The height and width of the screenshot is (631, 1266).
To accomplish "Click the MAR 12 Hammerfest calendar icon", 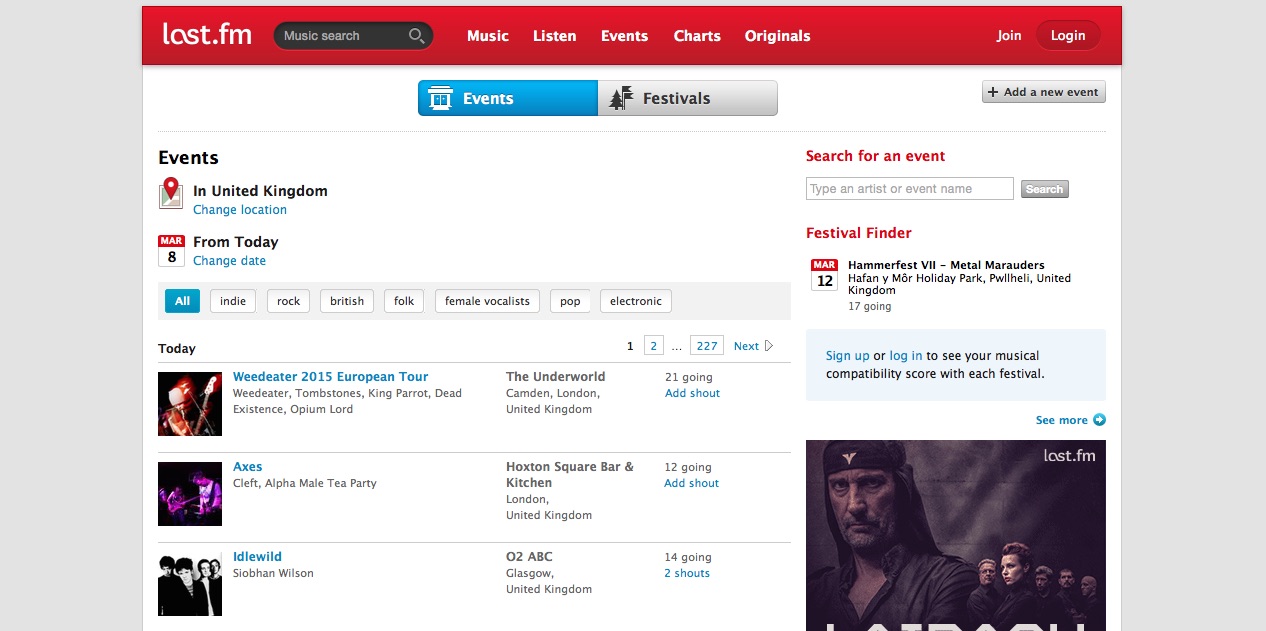I will tap(824, 274).
